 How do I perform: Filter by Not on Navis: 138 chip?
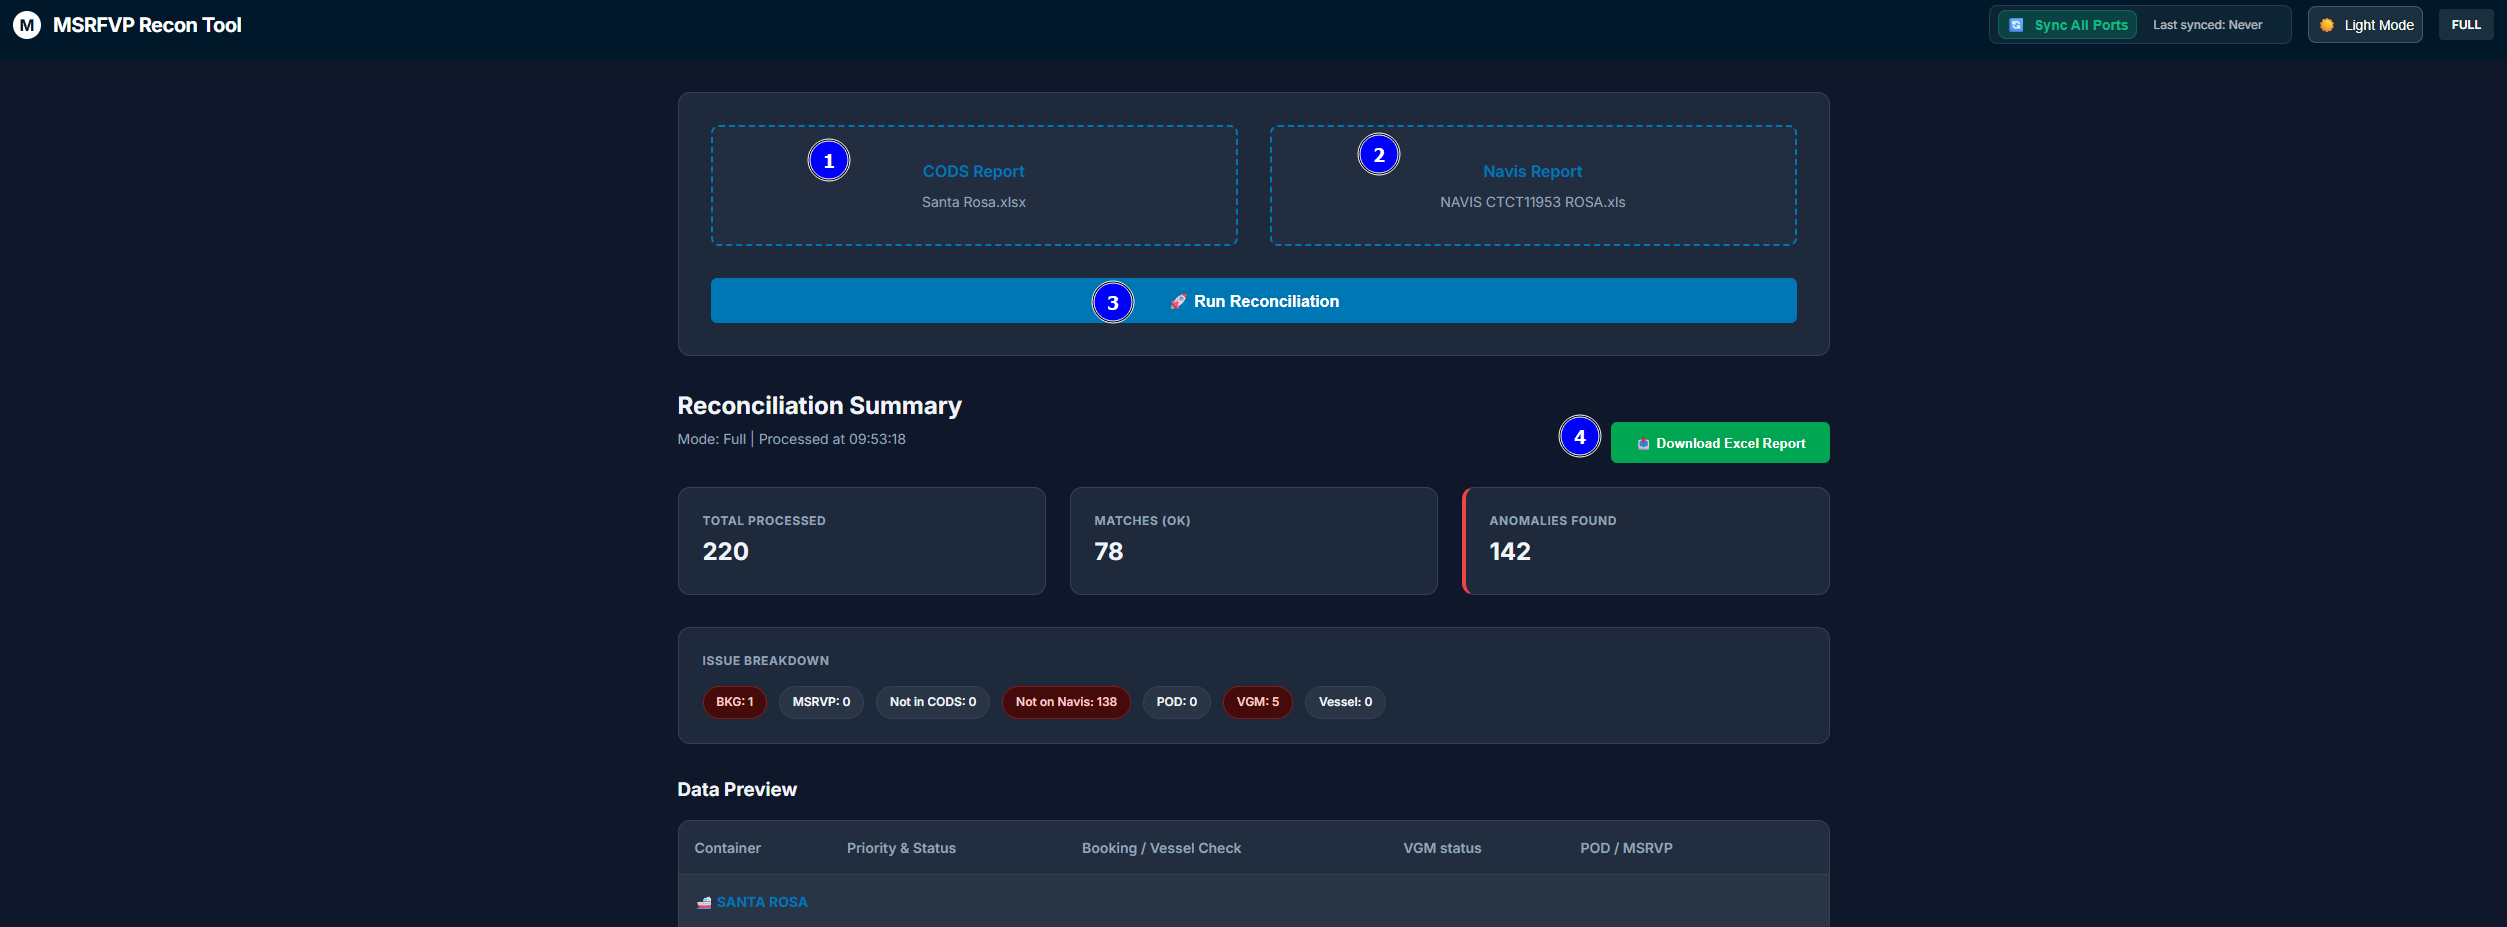(x=1066, y=702)
